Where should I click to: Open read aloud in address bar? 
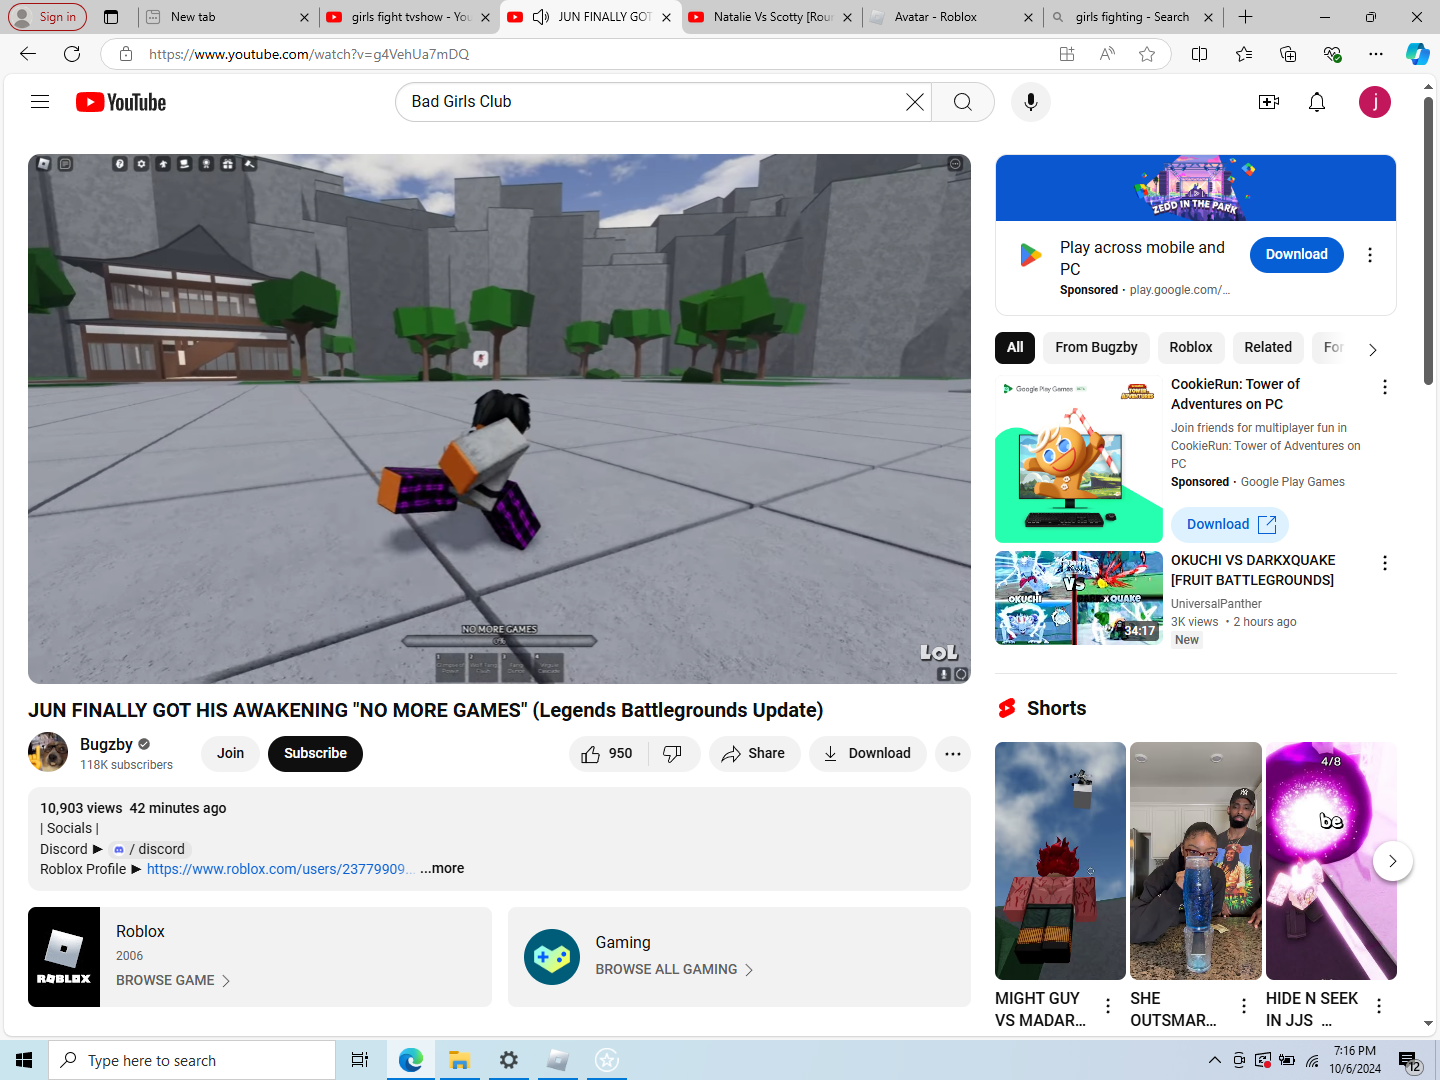1107,54
